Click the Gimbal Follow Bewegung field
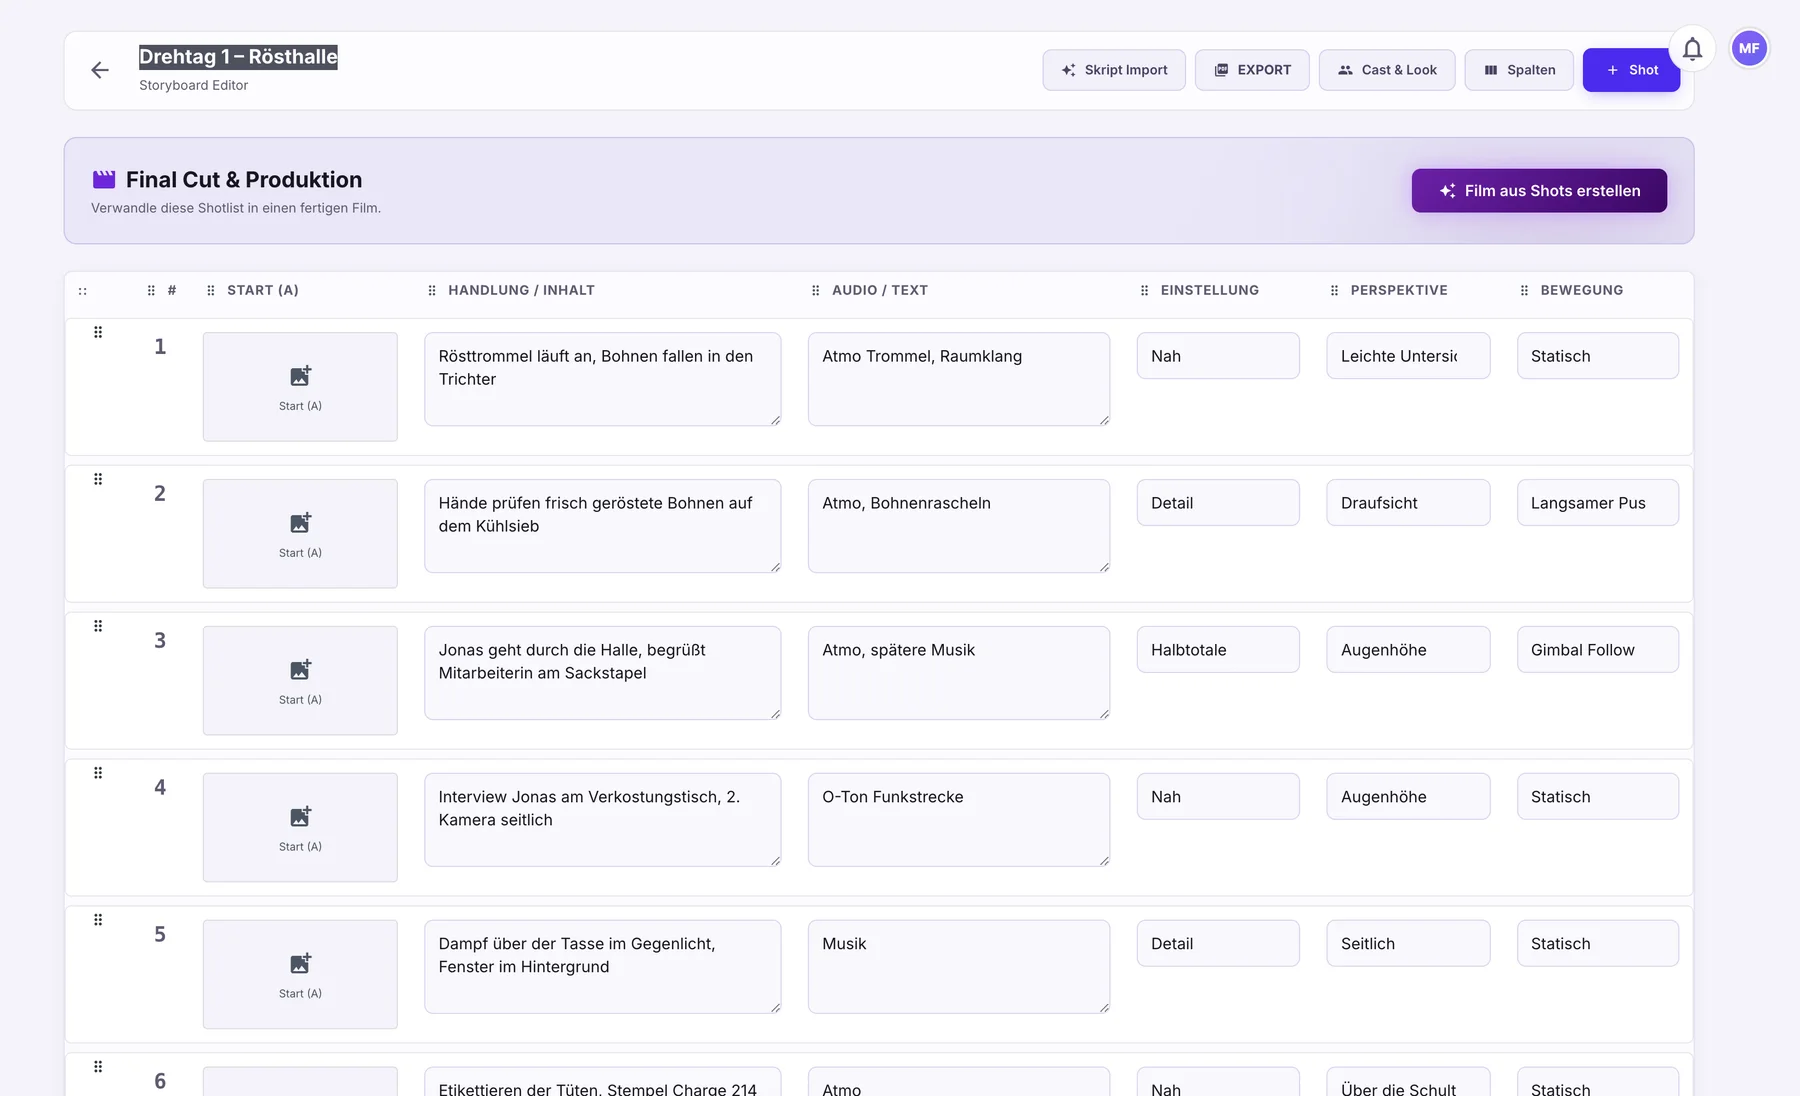 coord(1598,650)
